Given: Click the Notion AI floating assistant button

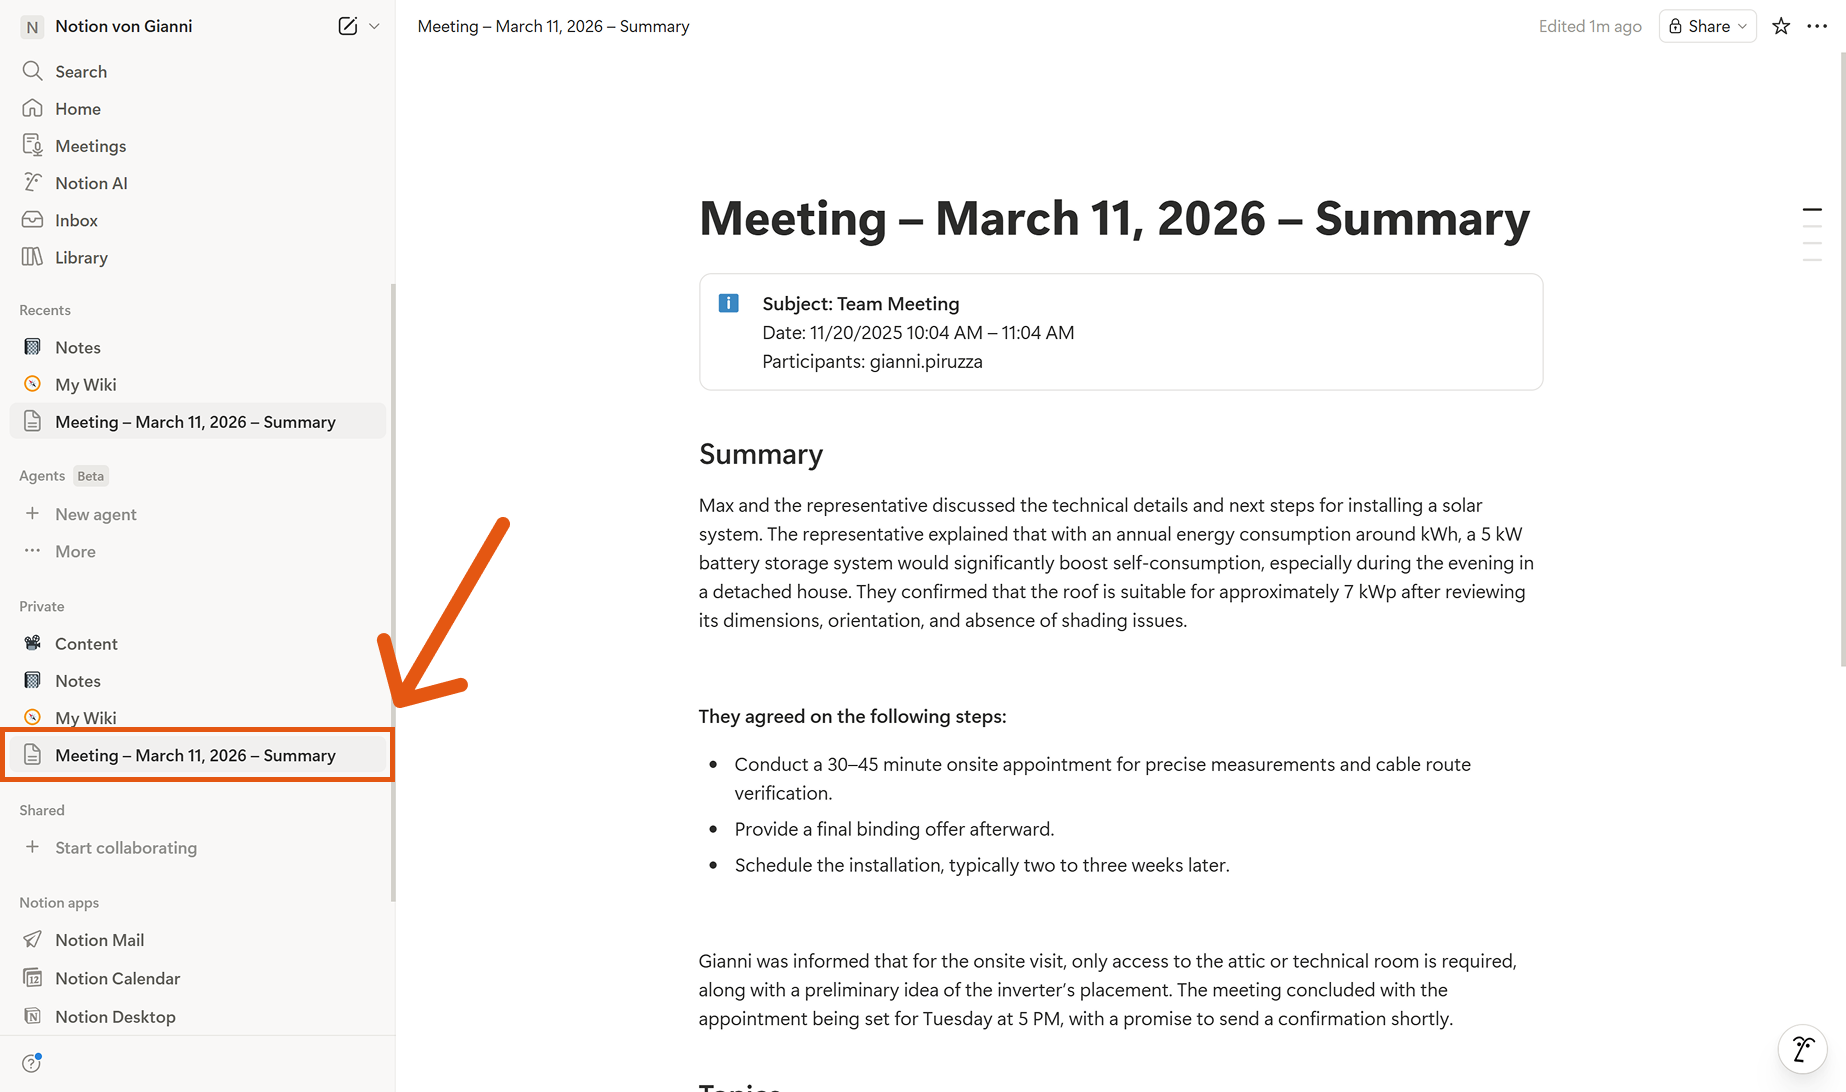Looking at the screenshot, I should click(x=1802, y=1048).
